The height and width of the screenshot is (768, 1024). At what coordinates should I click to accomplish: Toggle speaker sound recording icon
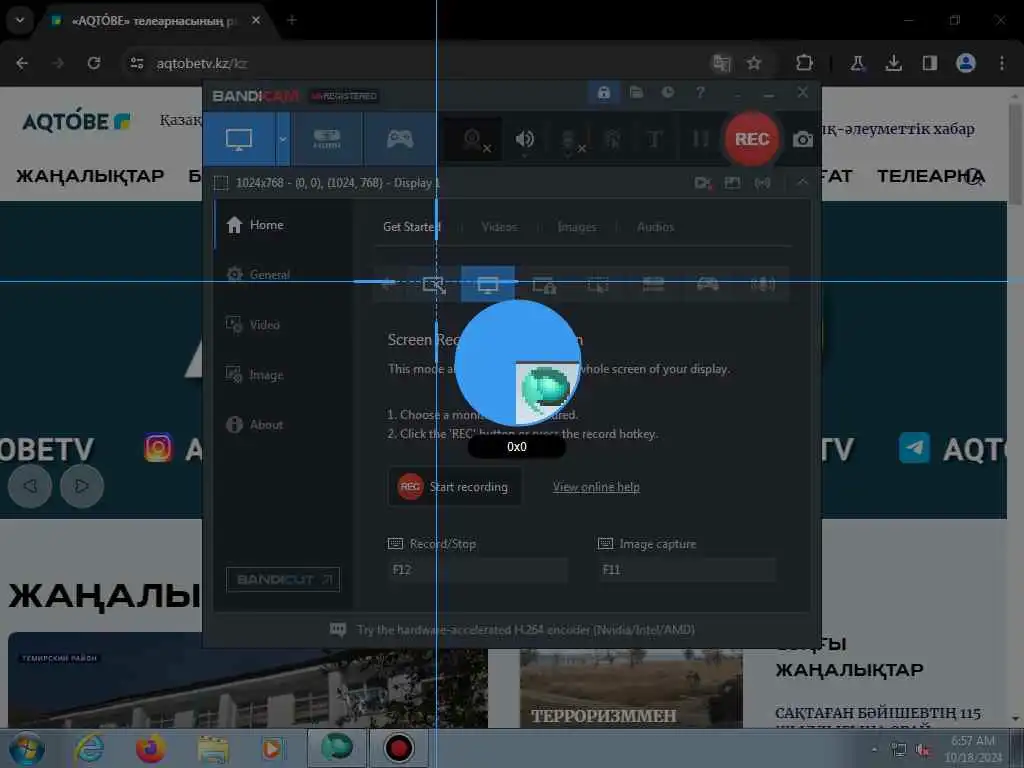pos(524,139)
